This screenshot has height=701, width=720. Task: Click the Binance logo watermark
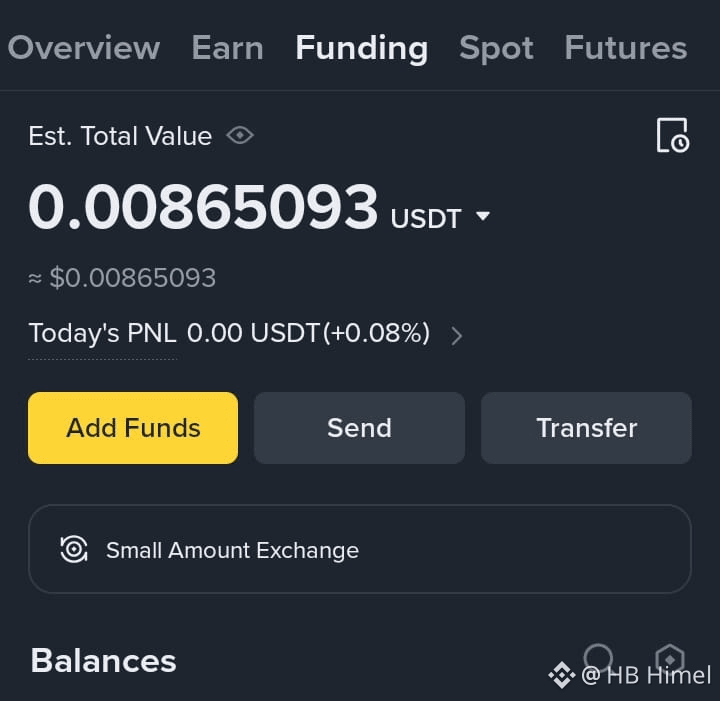click(562, 675)
